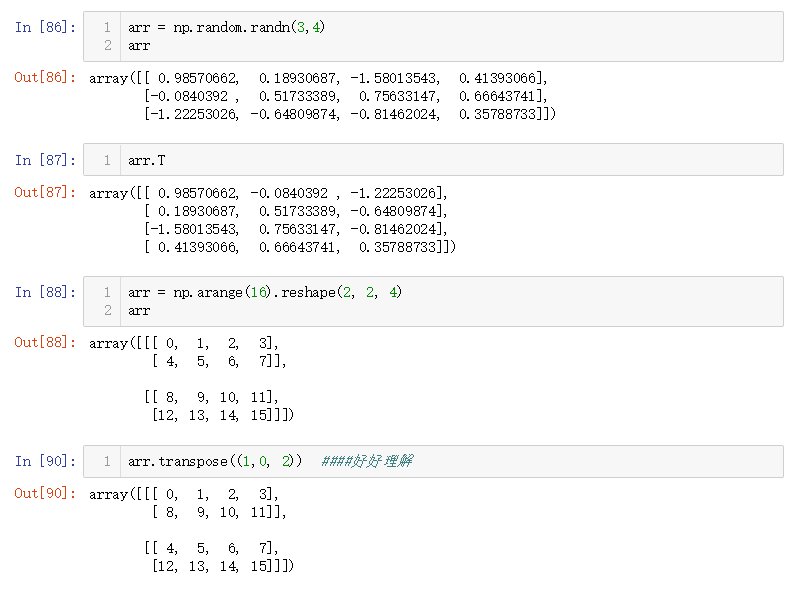Click line number 2 in cell In [88]

(107, 310)
